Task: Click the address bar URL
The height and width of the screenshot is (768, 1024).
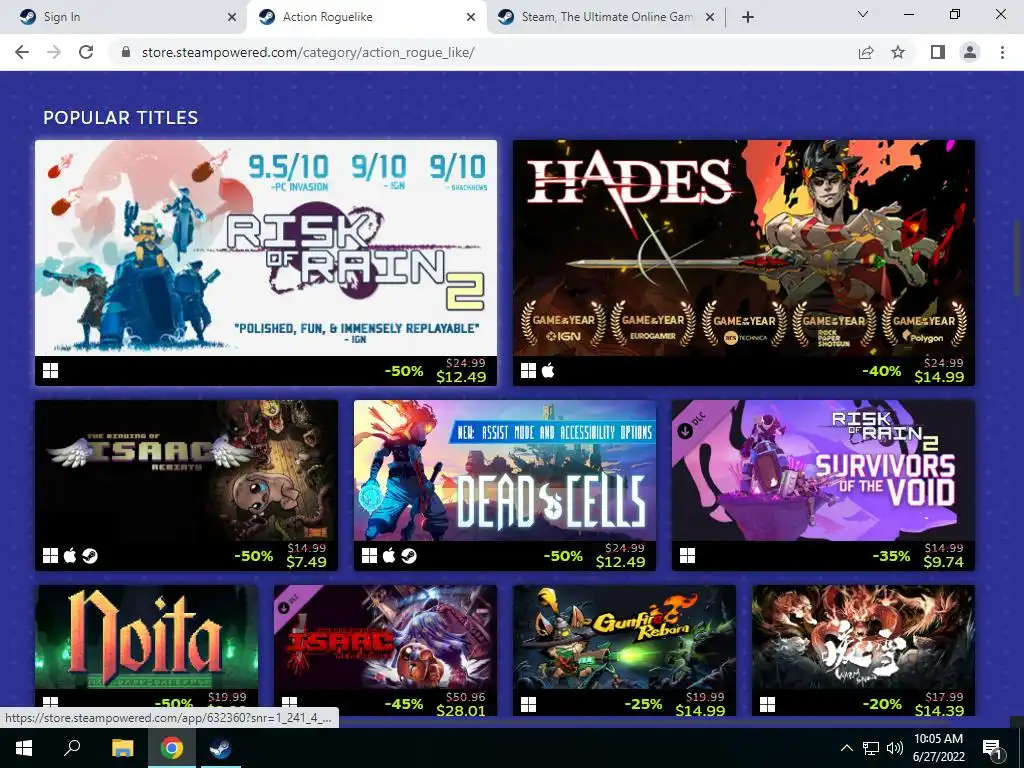Action: tap(308, 52)
